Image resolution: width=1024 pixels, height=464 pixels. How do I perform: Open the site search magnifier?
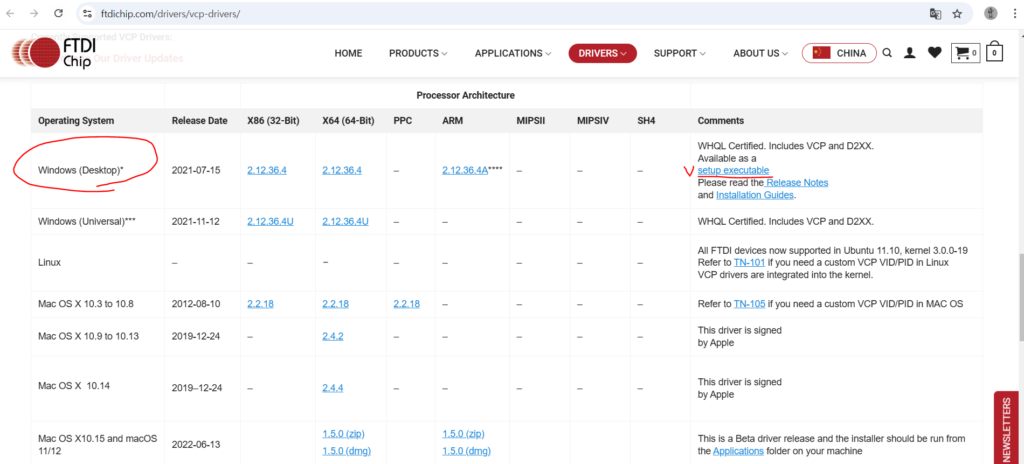click(887, 53)
